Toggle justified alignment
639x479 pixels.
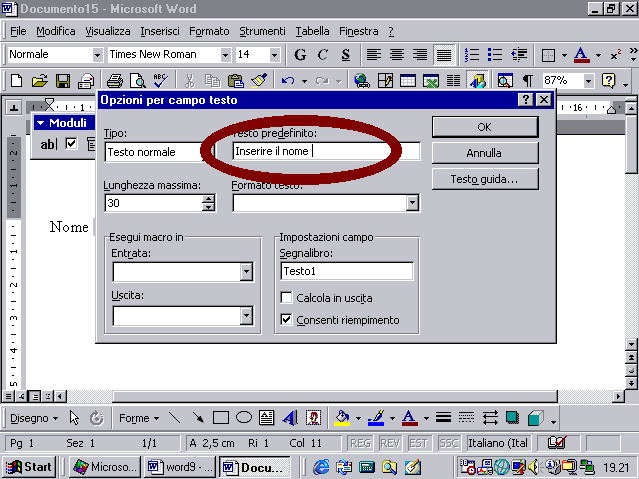(444, 55)
